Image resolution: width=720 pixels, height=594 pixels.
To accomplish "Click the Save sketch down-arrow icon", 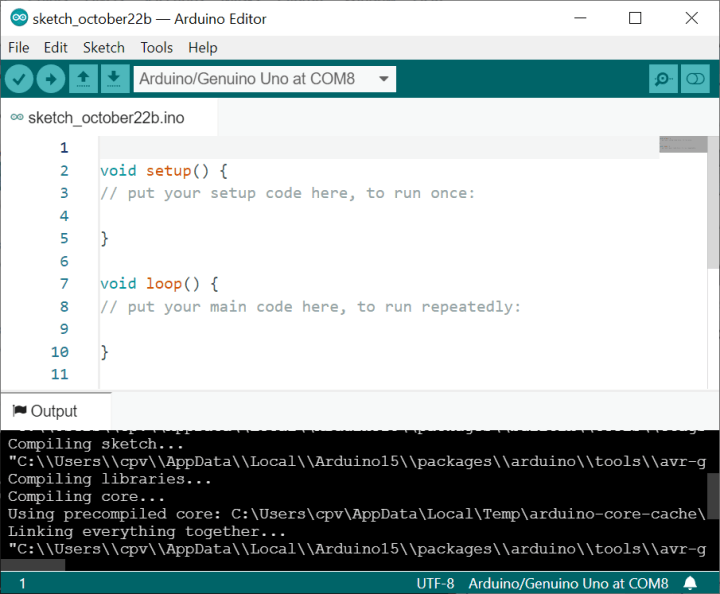I will click(114, 79).
